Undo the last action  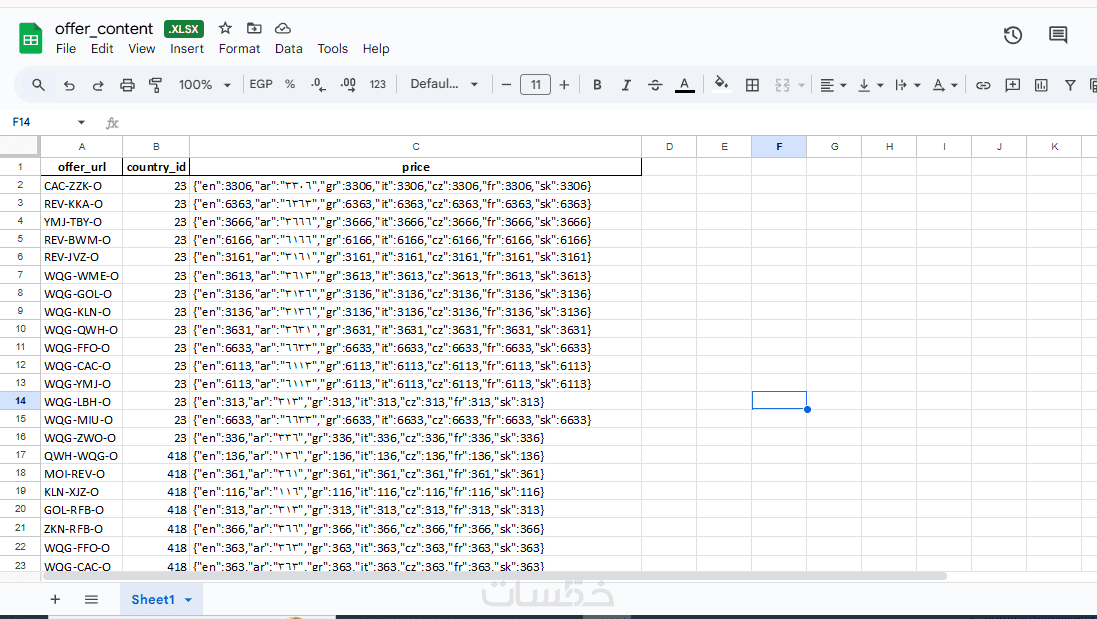(69, 85)
